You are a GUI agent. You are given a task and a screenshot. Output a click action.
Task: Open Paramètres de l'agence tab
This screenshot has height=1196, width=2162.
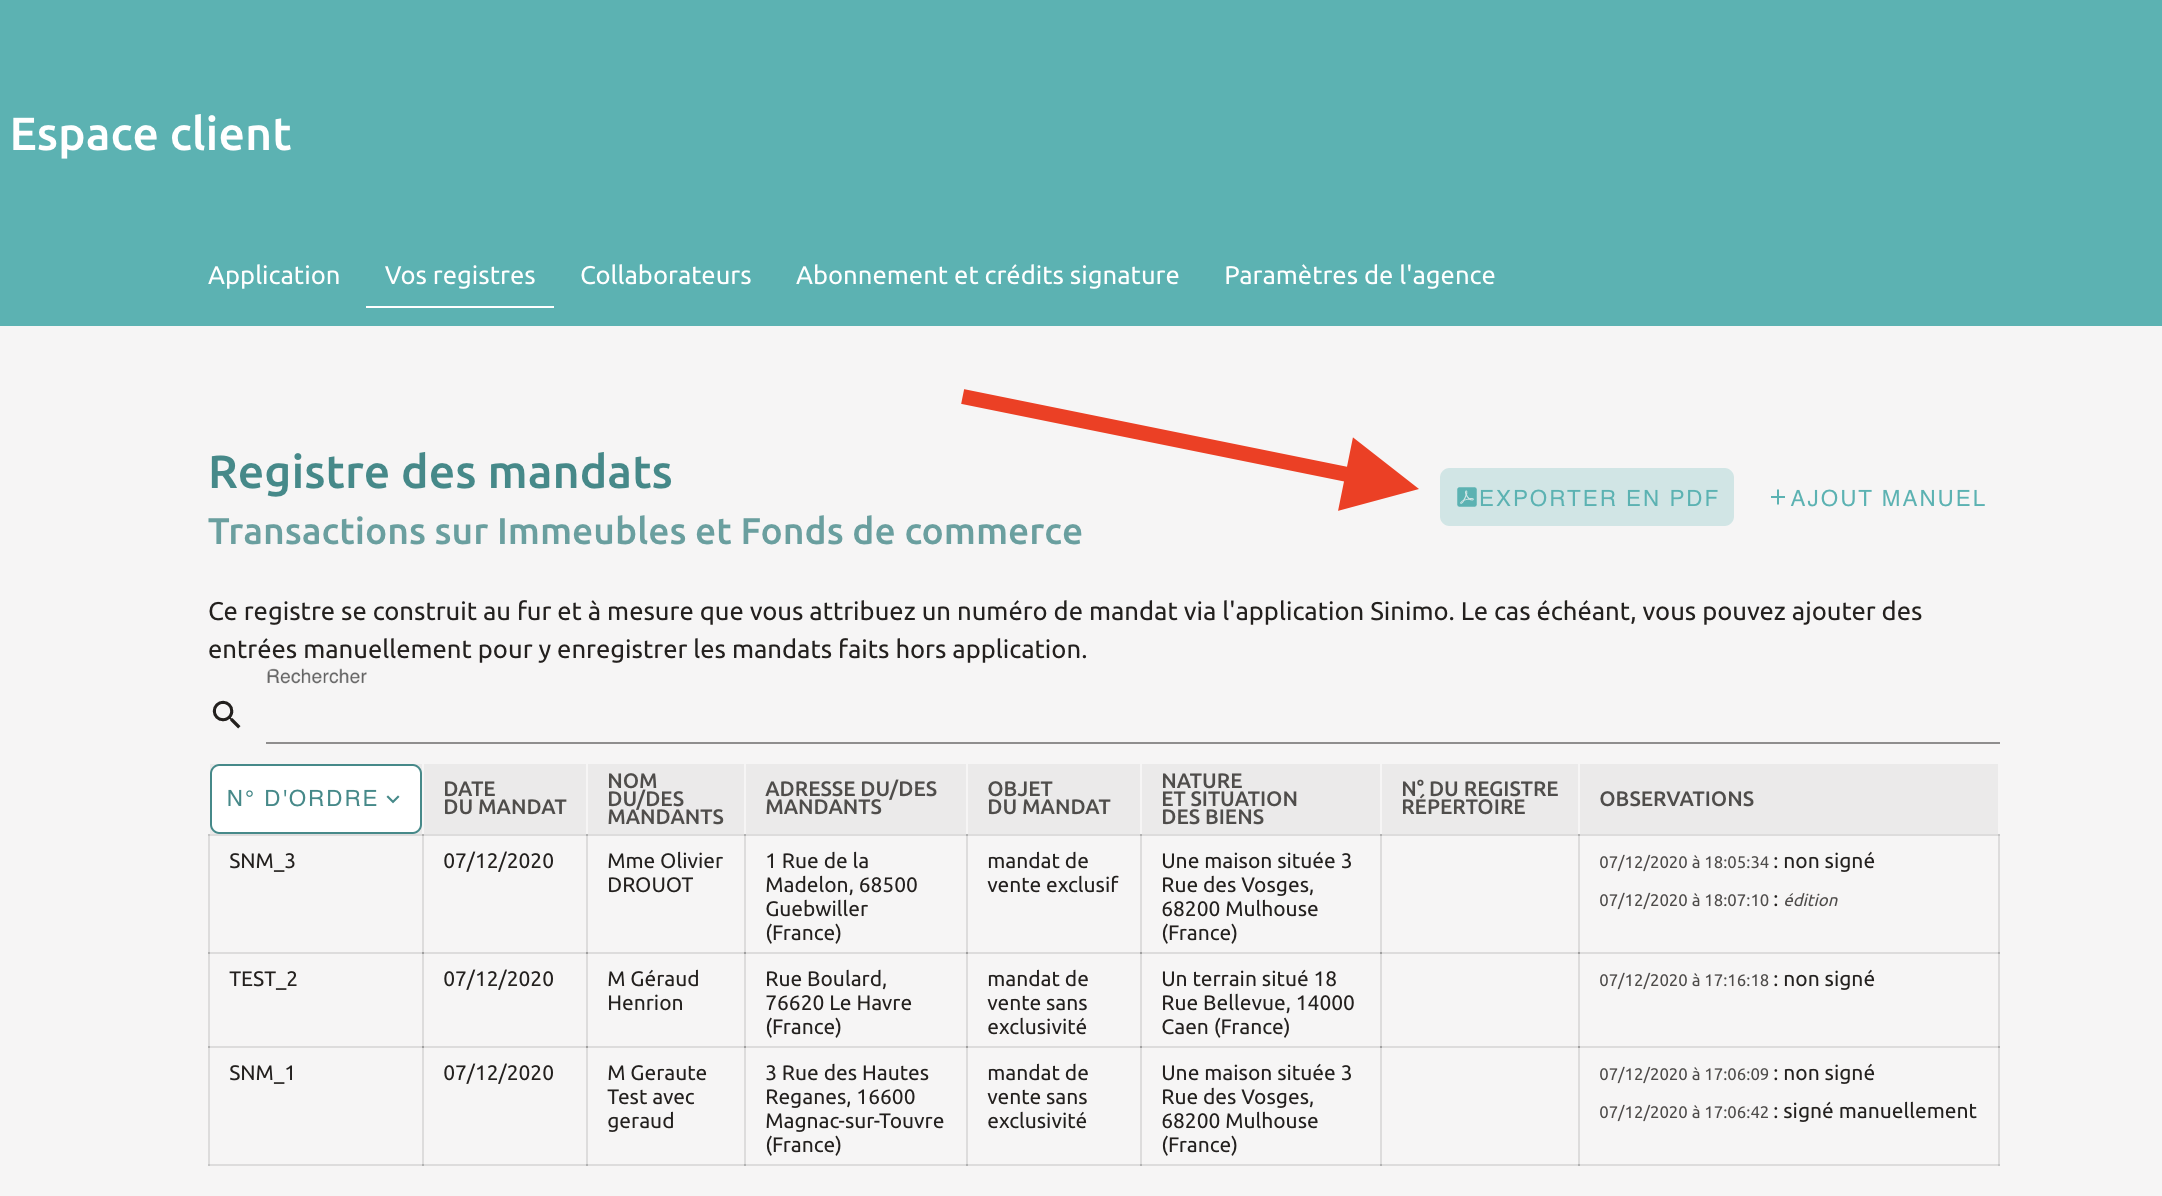1359,275
